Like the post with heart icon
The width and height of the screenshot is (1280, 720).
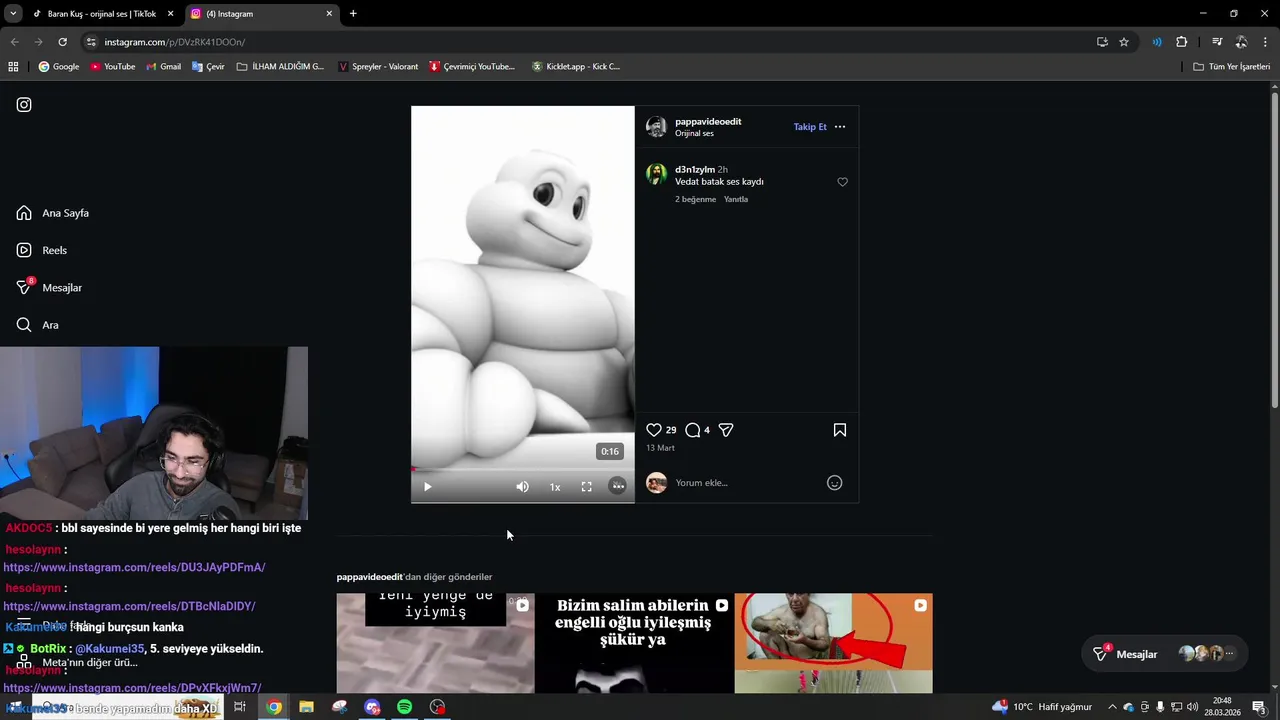tap(654, 430)
